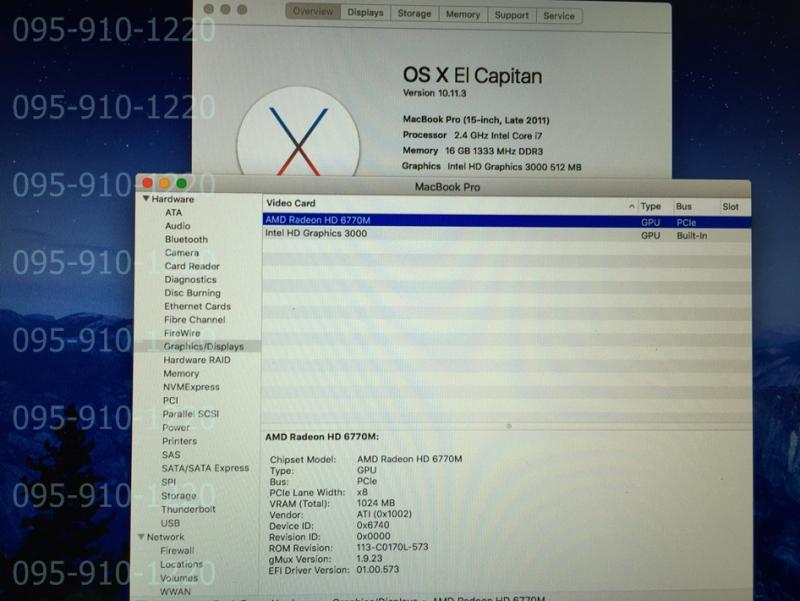Click the Device ID value 0x6740
This screenshot has height=601, width=800.
[x=373, y=525]
